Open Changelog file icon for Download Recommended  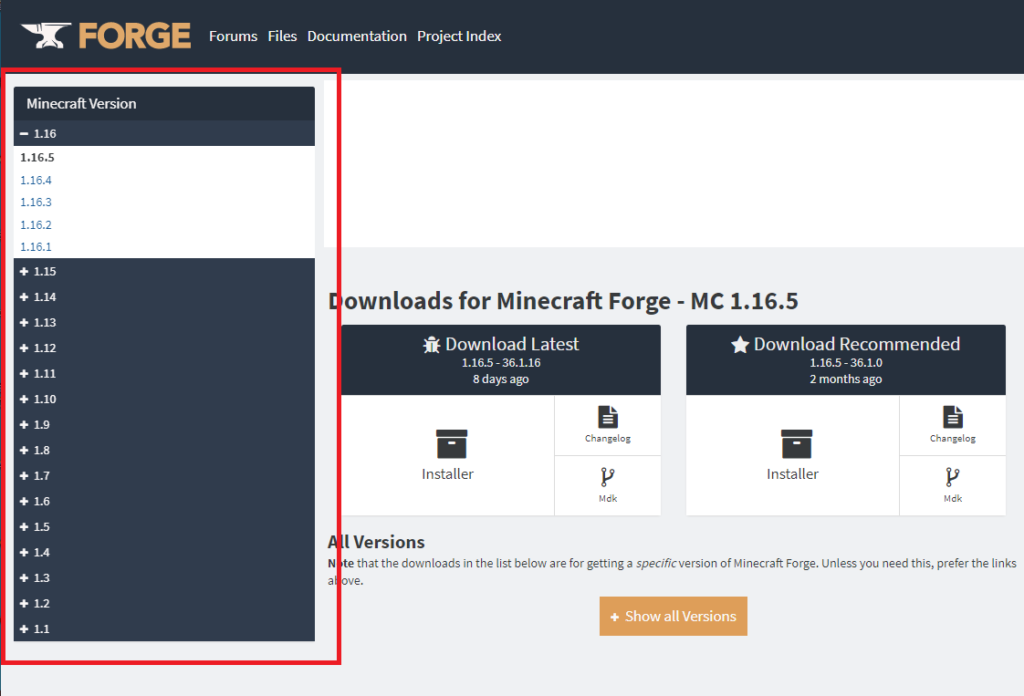[952, 417]
